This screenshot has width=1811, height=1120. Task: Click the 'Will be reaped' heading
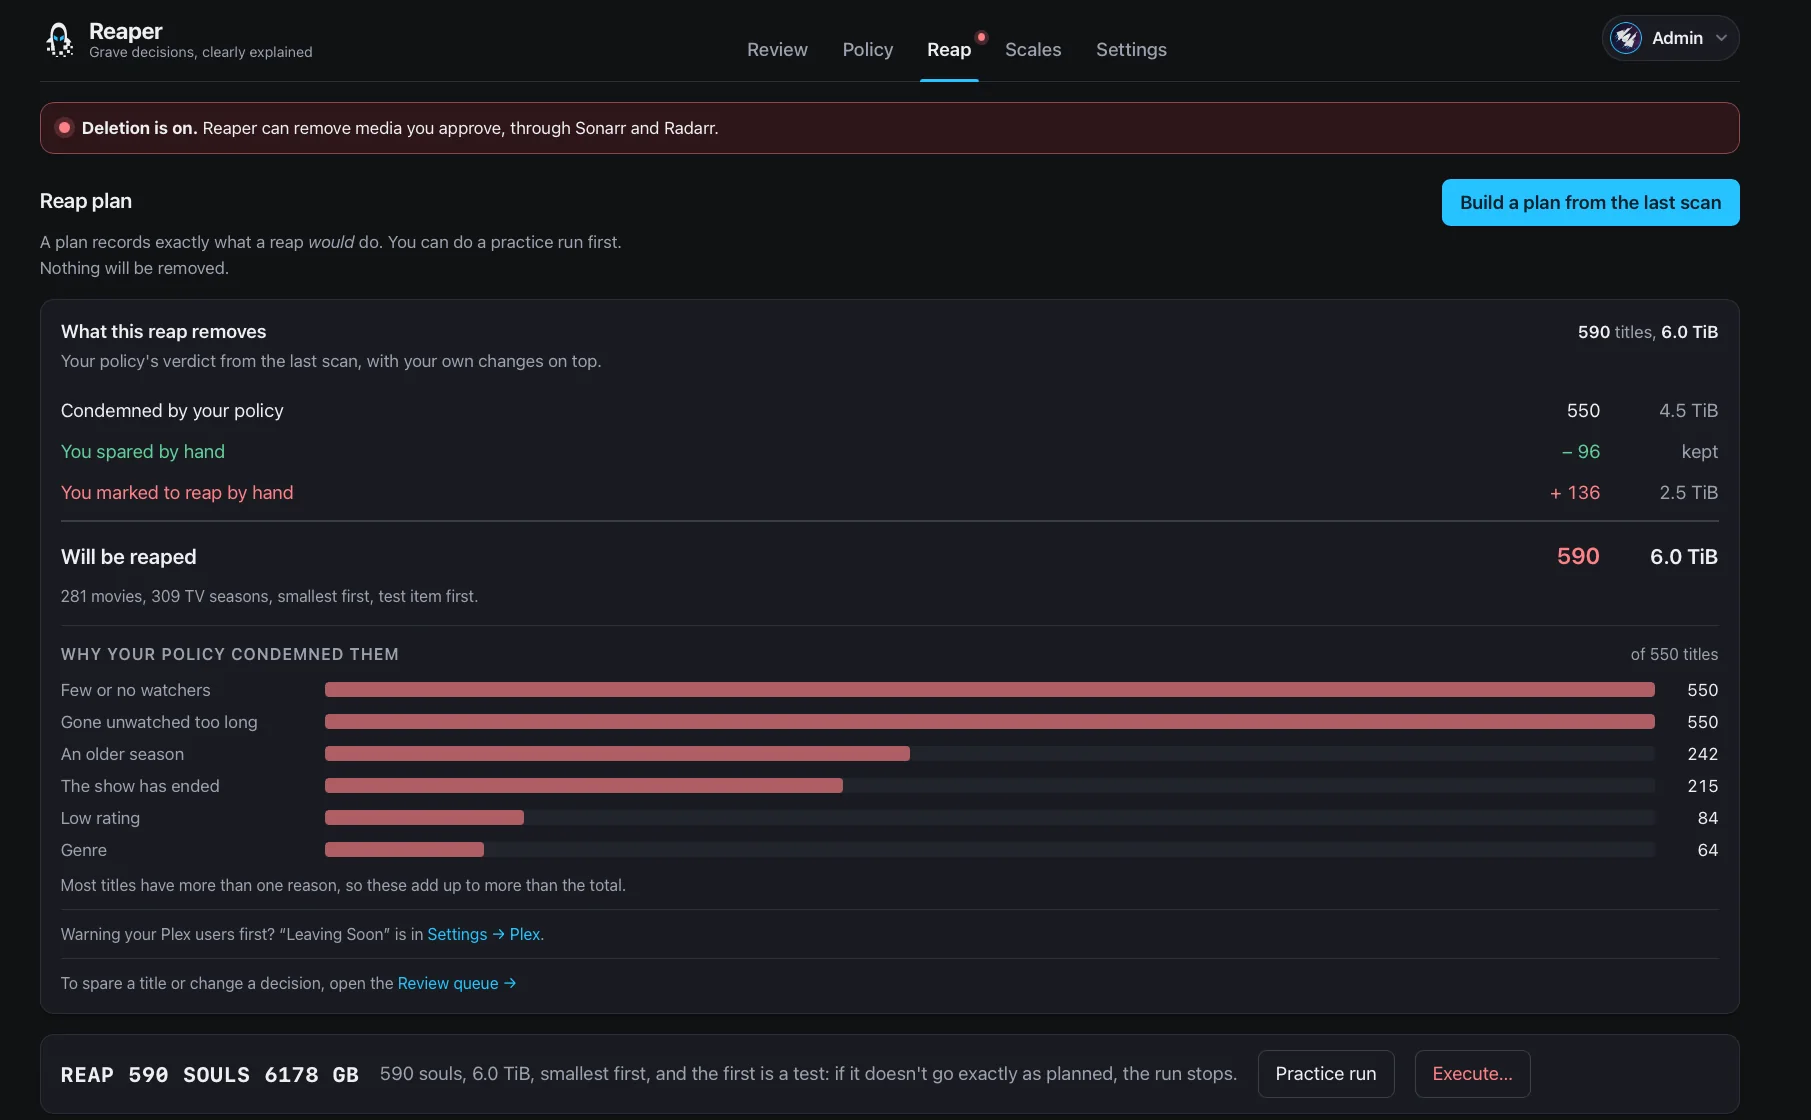click(128, 557)
